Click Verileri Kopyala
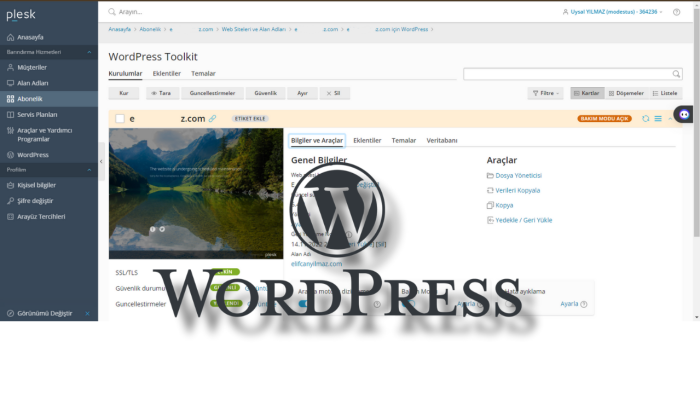Image resolution: width=700 pixels, height=394 pixels. (517, 191)
